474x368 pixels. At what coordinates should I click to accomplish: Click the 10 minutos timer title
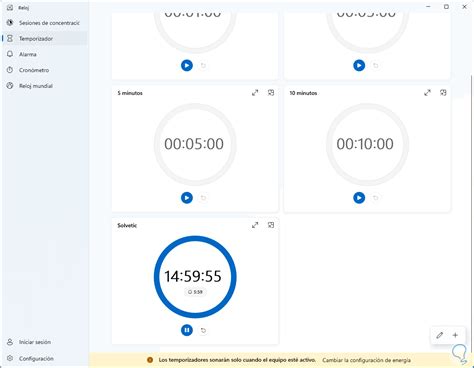click(303, 93)
